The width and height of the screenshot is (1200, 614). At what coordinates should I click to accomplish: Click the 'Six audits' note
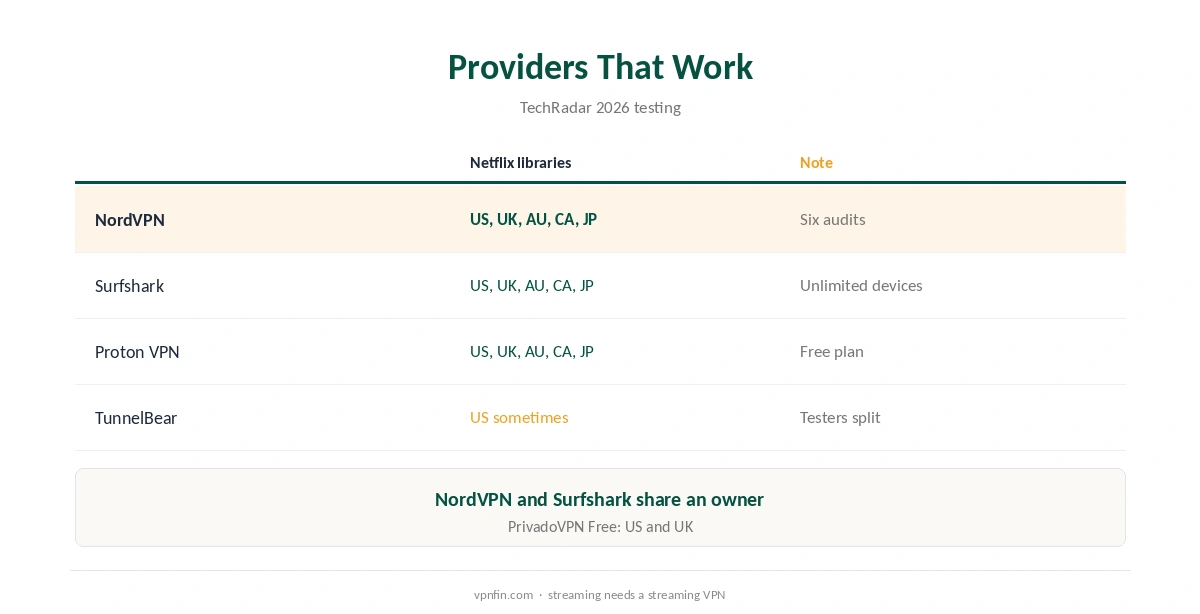point(833,219)
